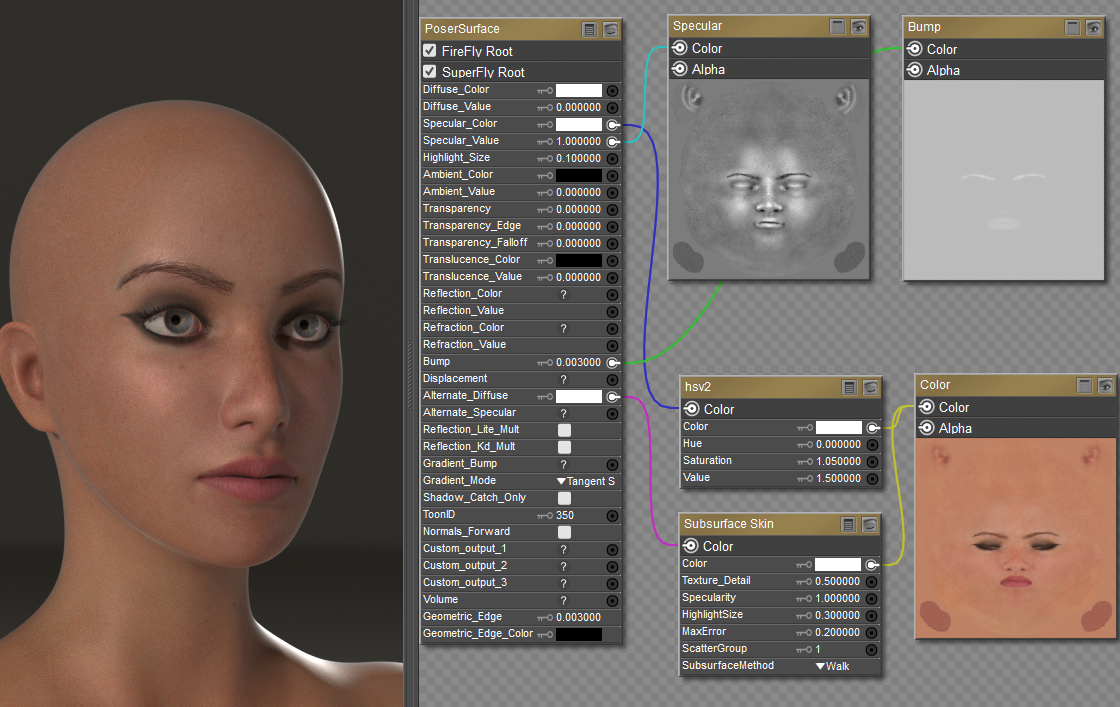Uncheck the SuperFly Root checkbox
The width and height of the screenshot is (1120, 707).
pyautogui.click(x=430, y=72)
